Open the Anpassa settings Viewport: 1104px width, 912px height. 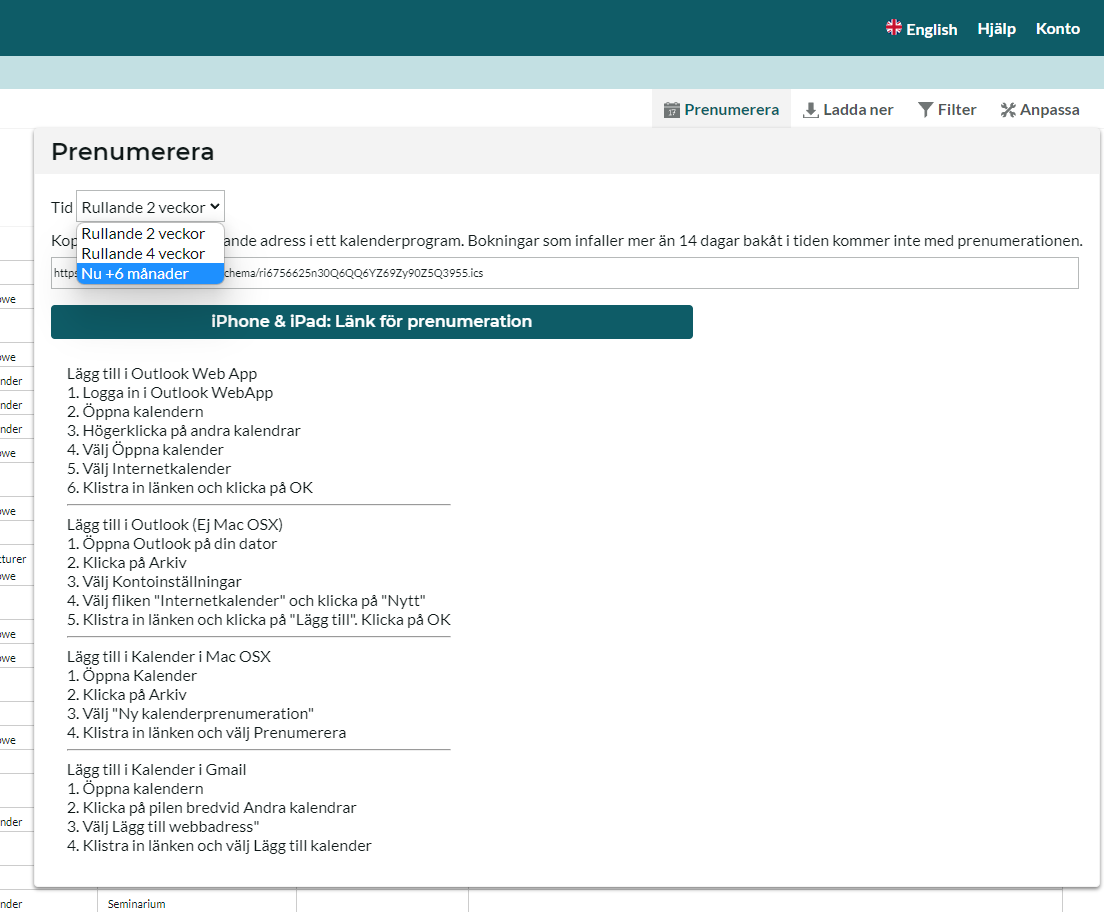pyautogui.click(x=1040, y=110)
